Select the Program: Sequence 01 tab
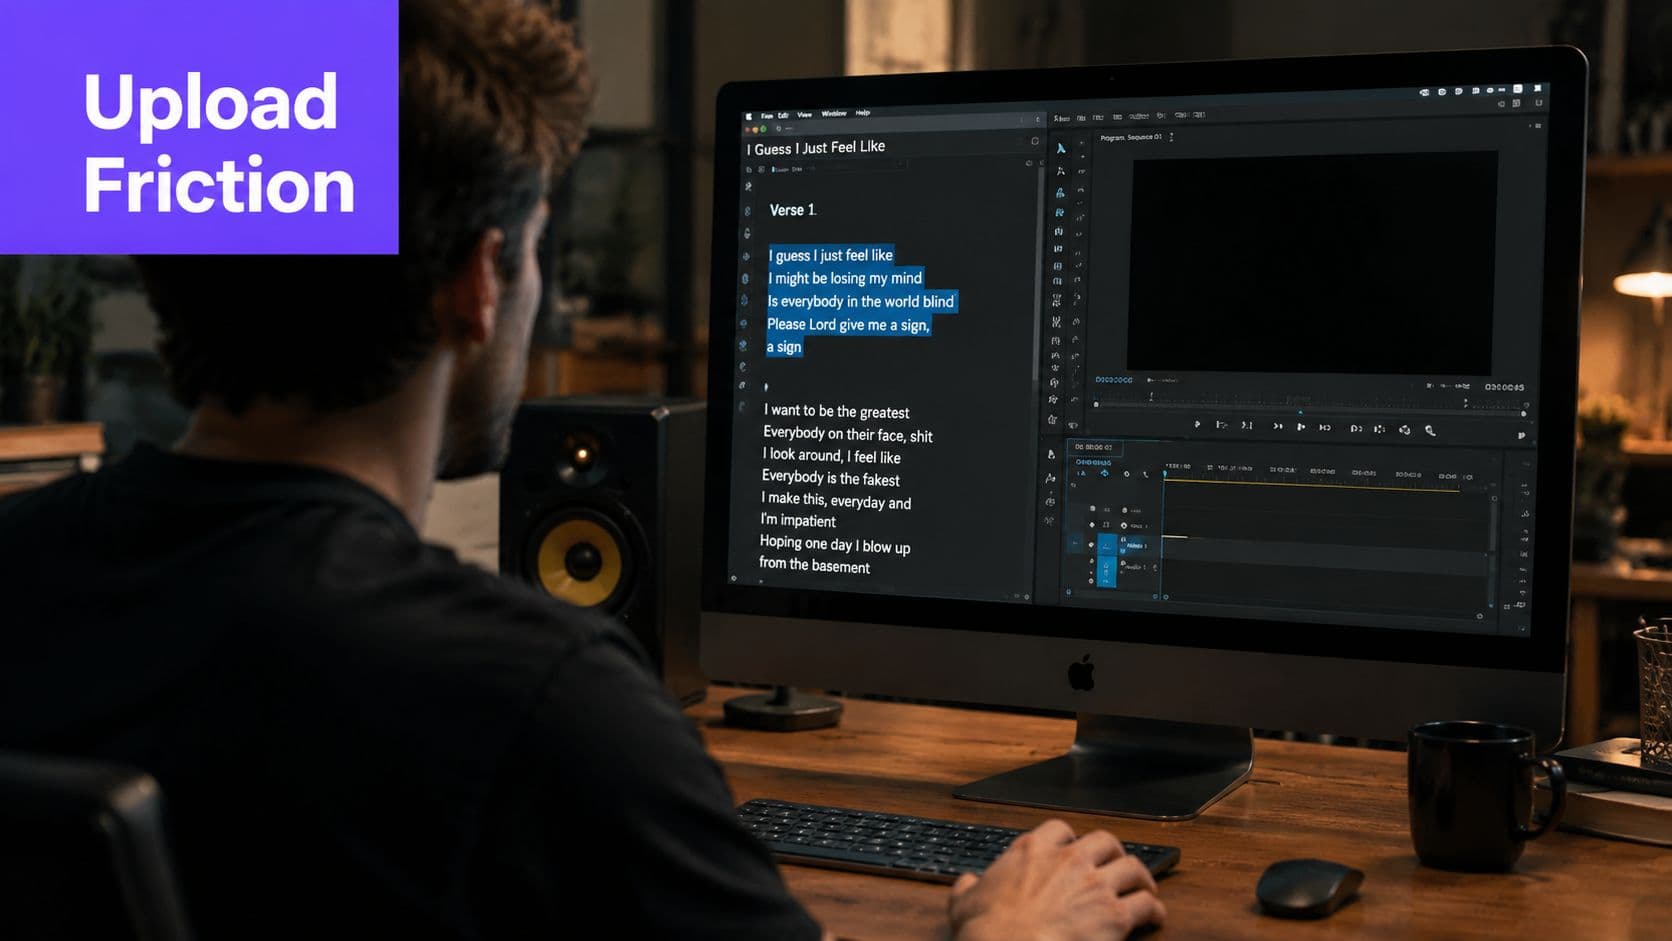This screenshot has height=941, width=1672. click(1131, 137)
